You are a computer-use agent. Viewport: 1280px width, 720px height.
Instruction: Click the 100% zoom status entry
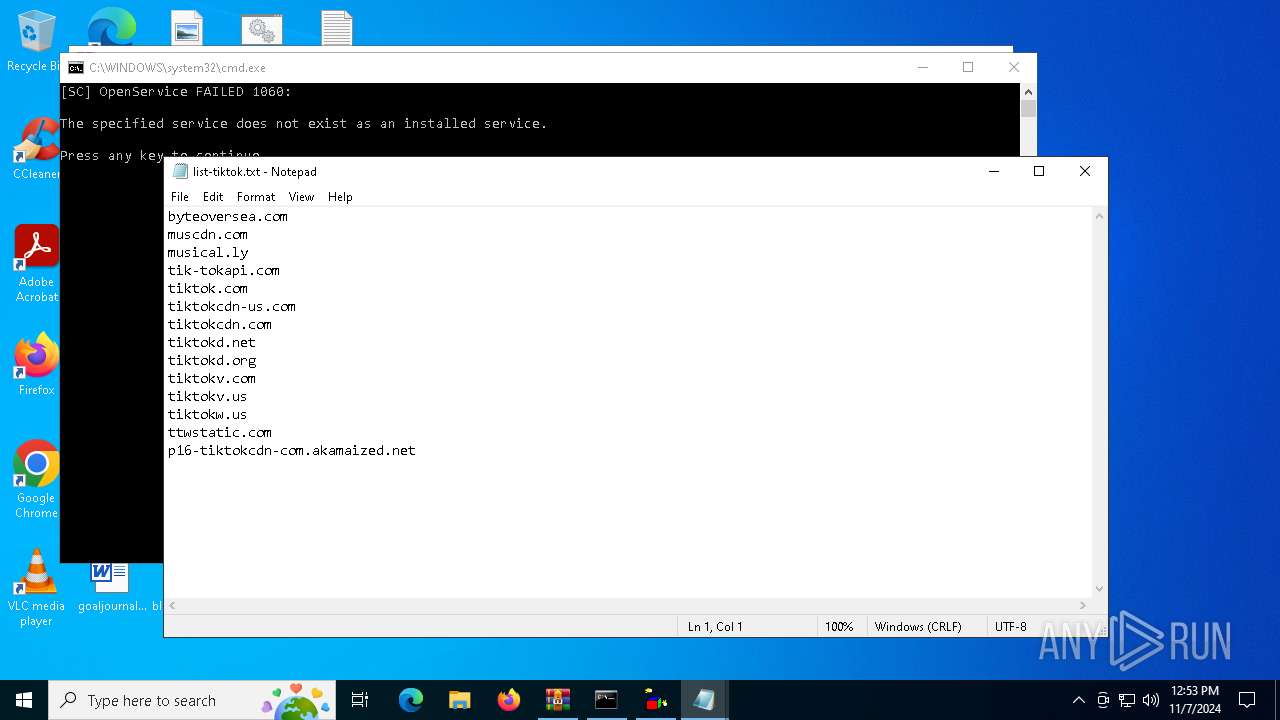(839, 627)
